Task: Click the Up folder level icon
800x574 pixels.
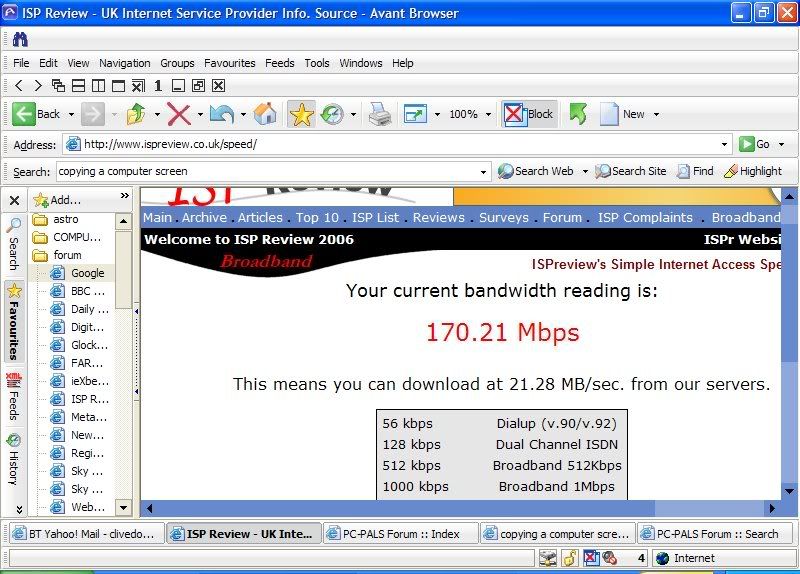Action: 136,114
